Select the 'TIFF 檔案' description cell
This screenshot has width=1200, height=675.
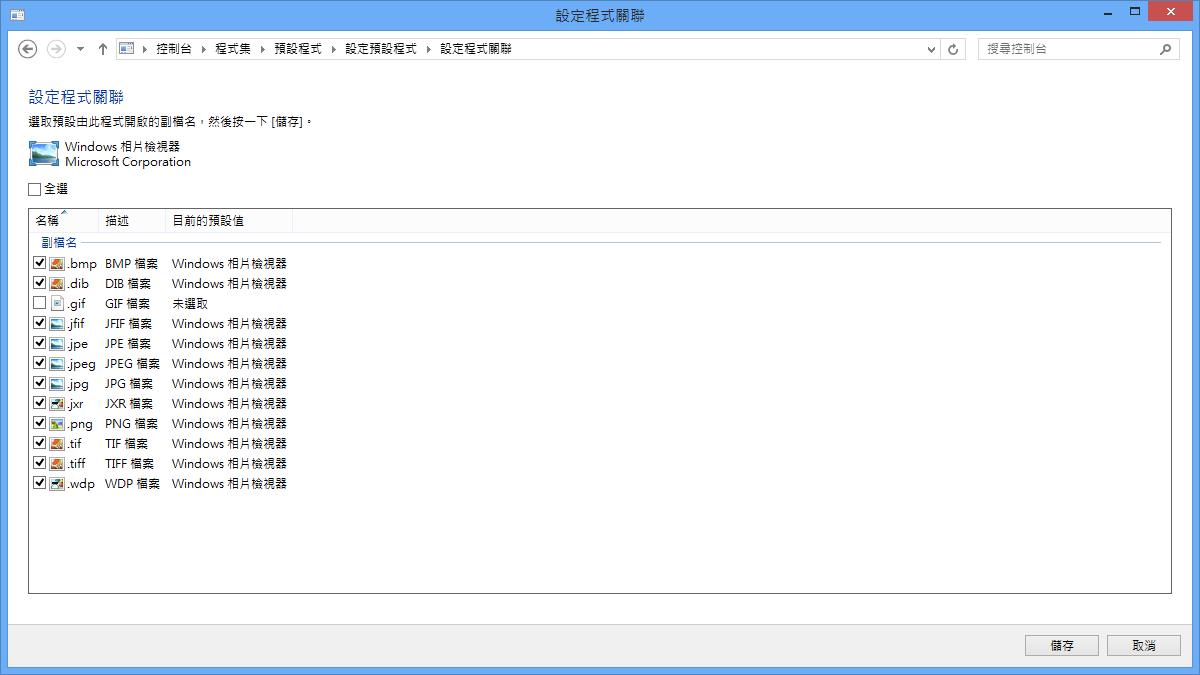point(129,463)
